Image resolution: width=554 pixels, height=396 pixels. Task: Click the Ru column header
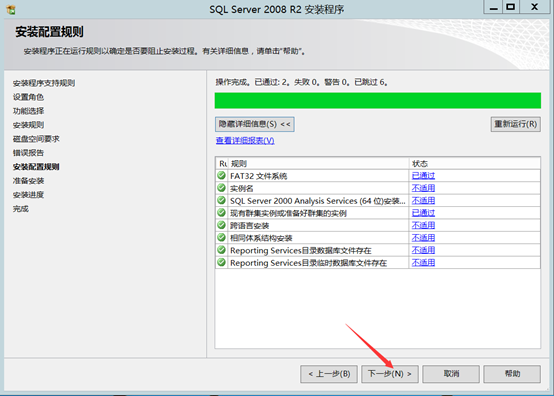[x=222, y=164]
